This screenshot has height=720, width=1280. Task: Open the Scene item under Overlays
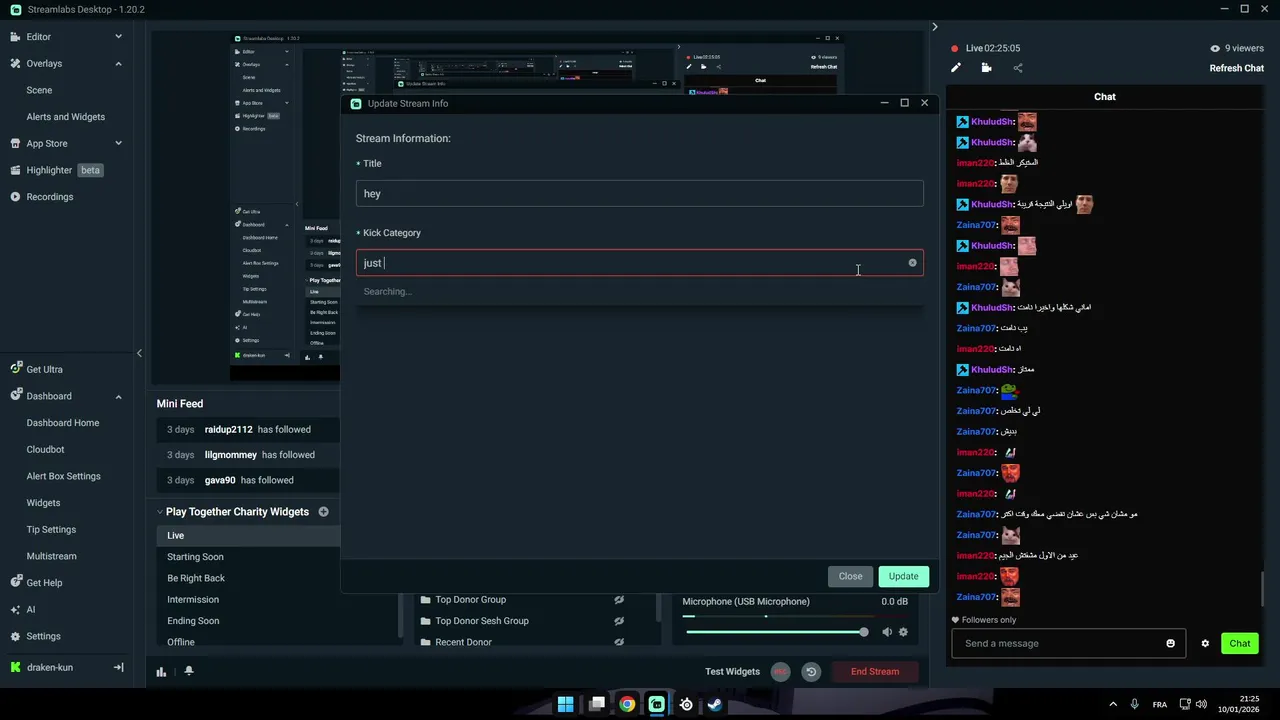[x=39, y=90]
